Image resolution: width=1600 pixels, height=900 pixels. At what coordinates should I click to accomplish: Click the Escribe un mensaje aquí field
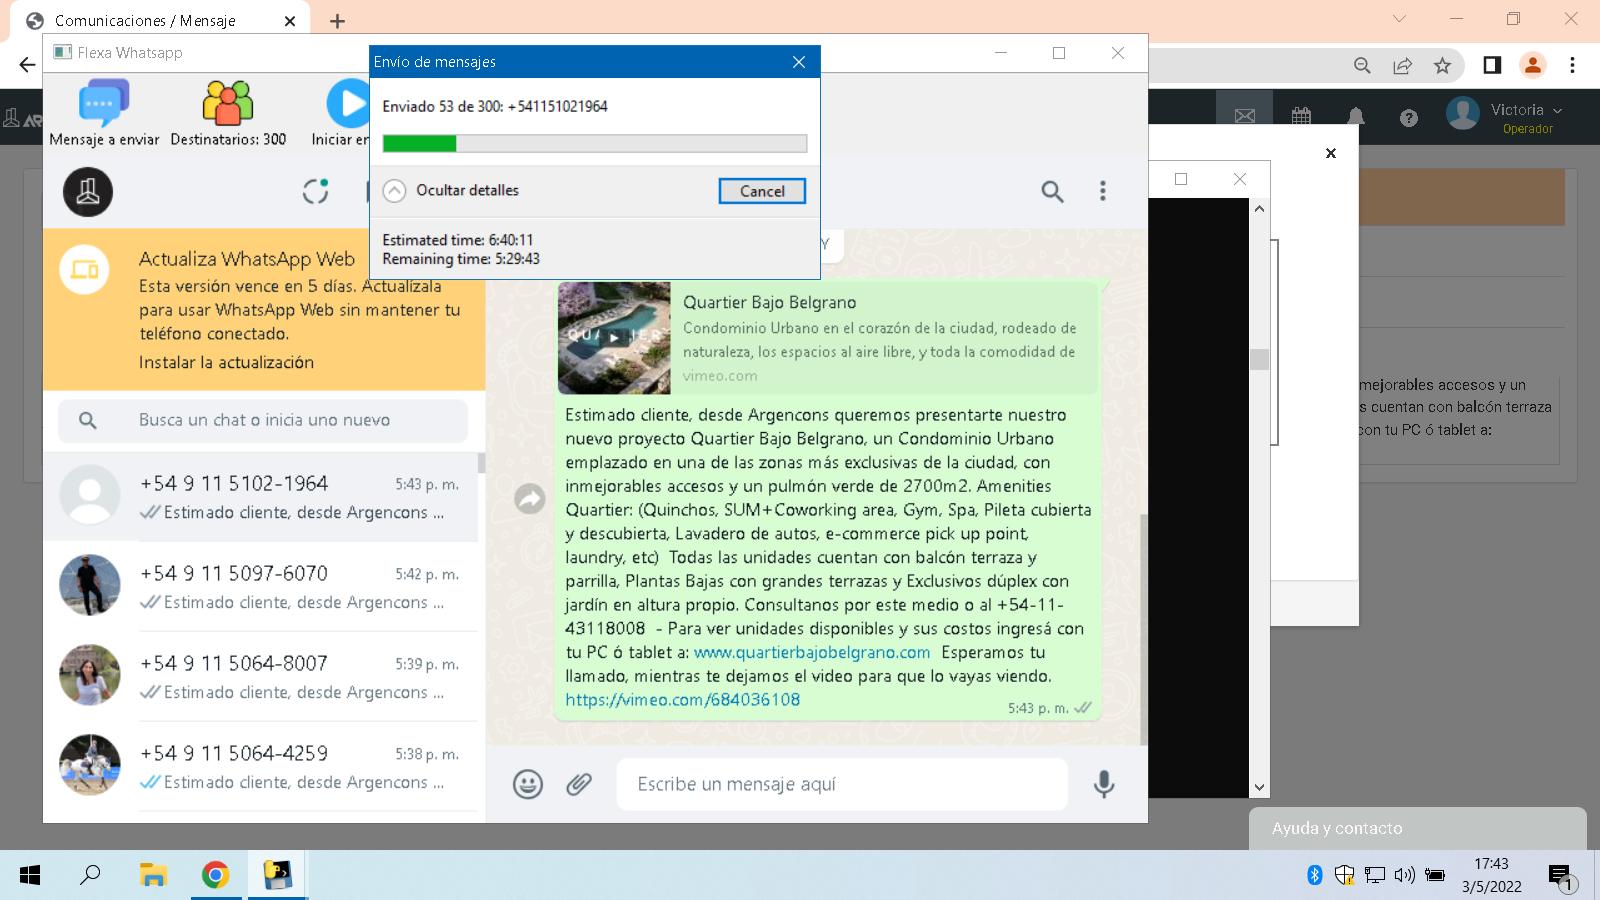(842, 784)
